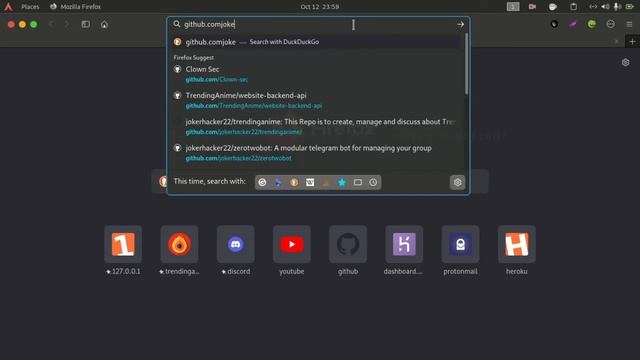
Task: Open the smiley face account icon
Action: (611, 24)
